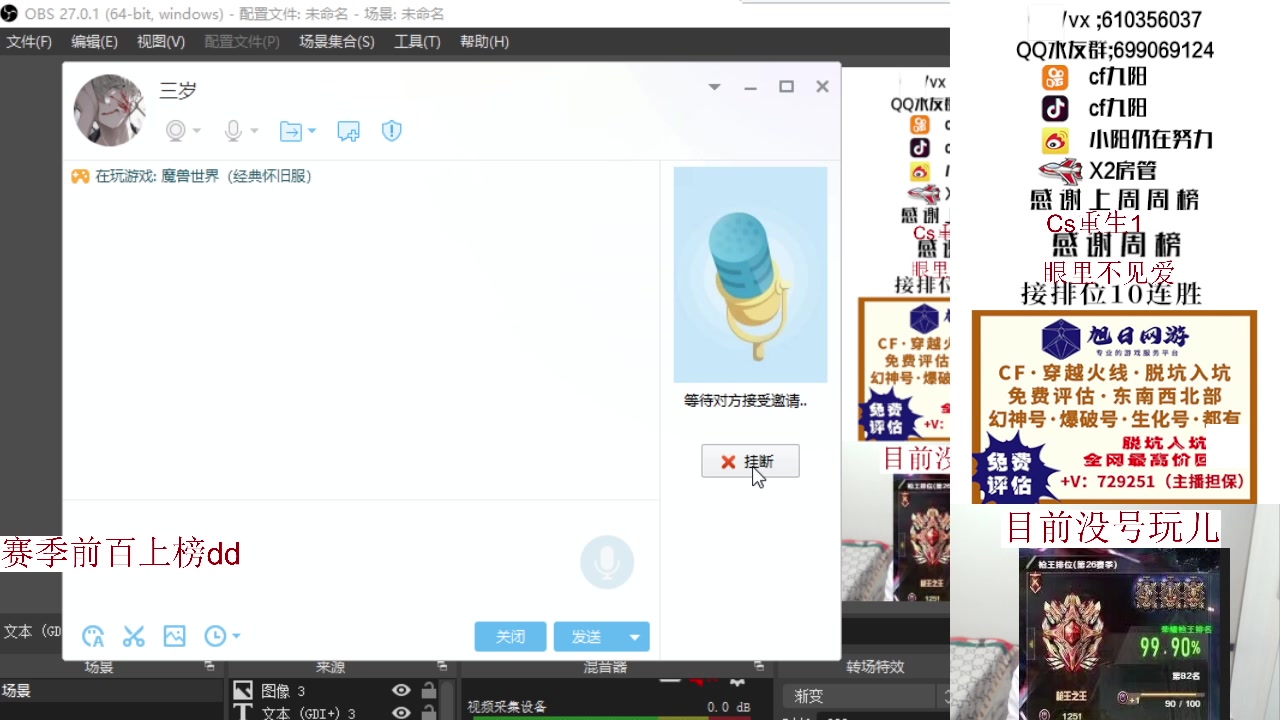
Task: Click the send file folder icon
Action: (290, 131)
